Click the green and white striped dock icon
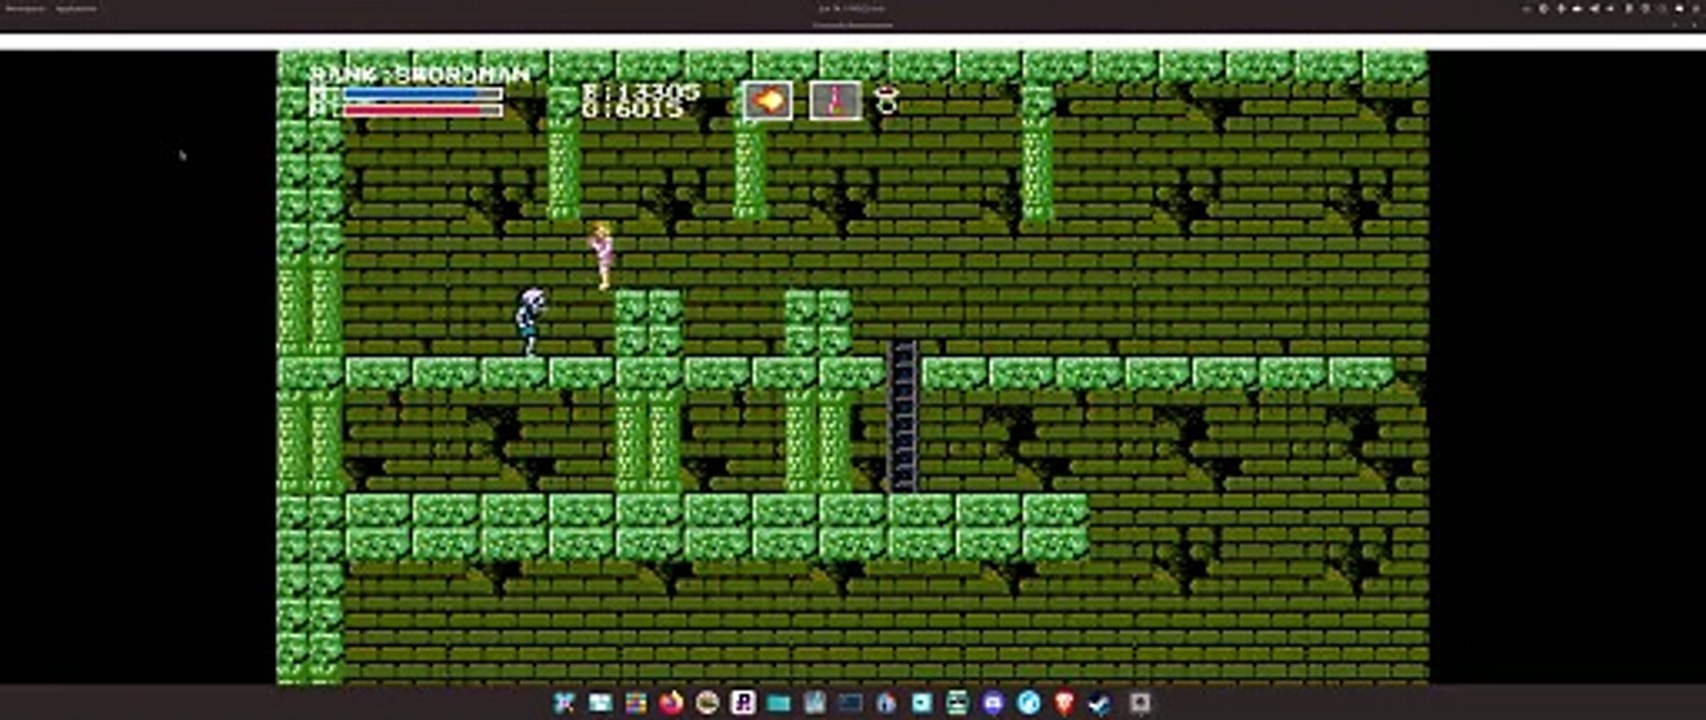The image size is (1706, 720). click(x=957, y=703)
